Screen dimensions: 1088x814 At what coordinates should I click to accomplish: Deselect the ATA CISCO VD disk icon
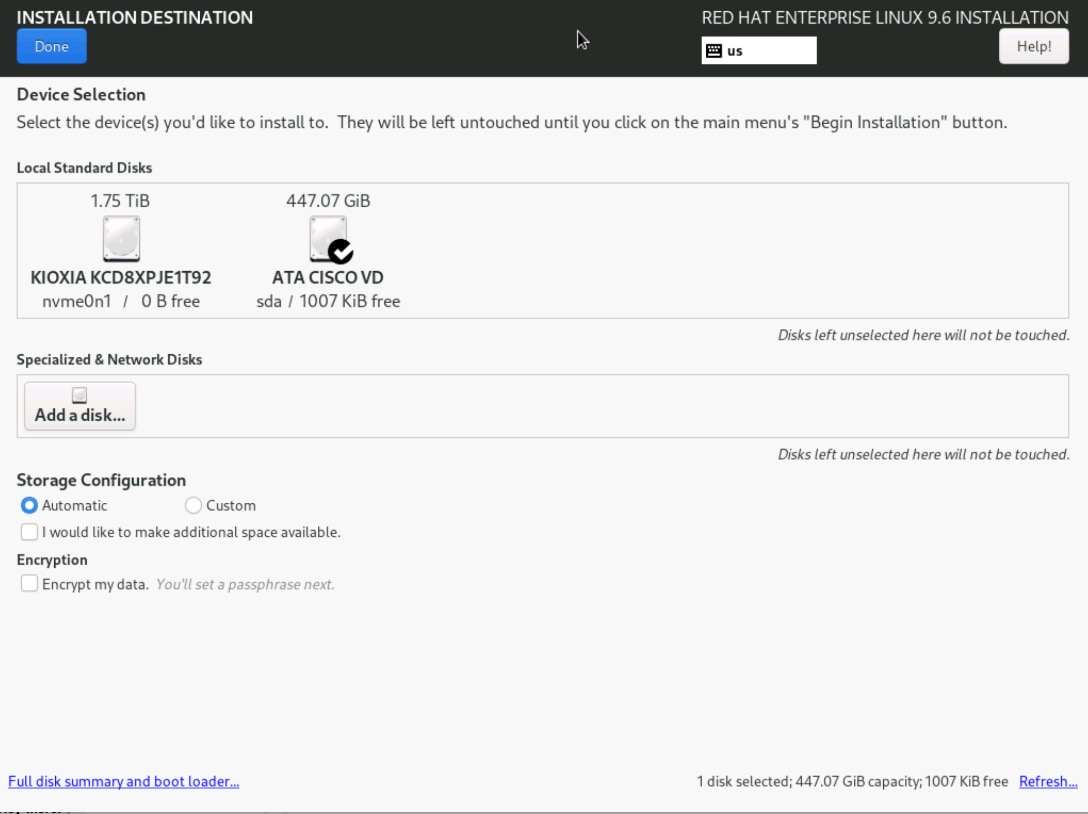(329, 239)
